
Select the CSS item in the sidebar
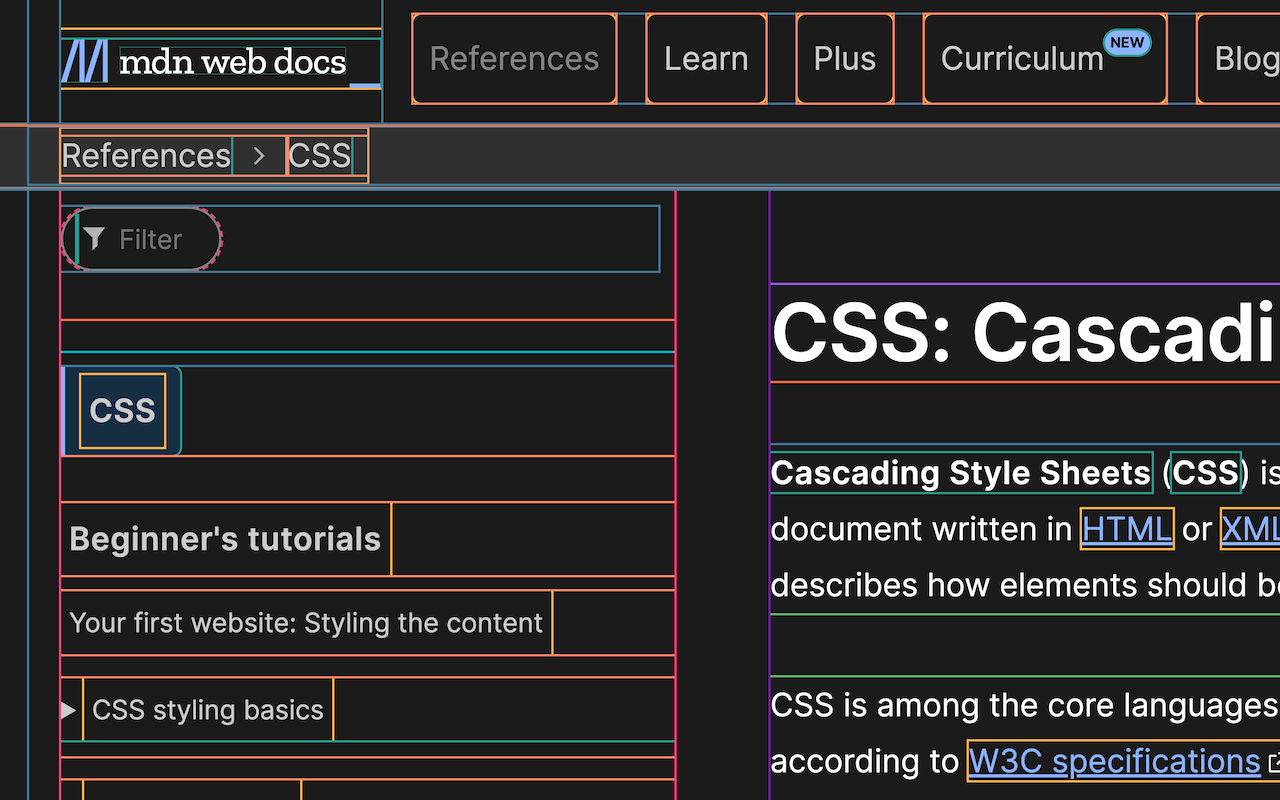(122, 410)
